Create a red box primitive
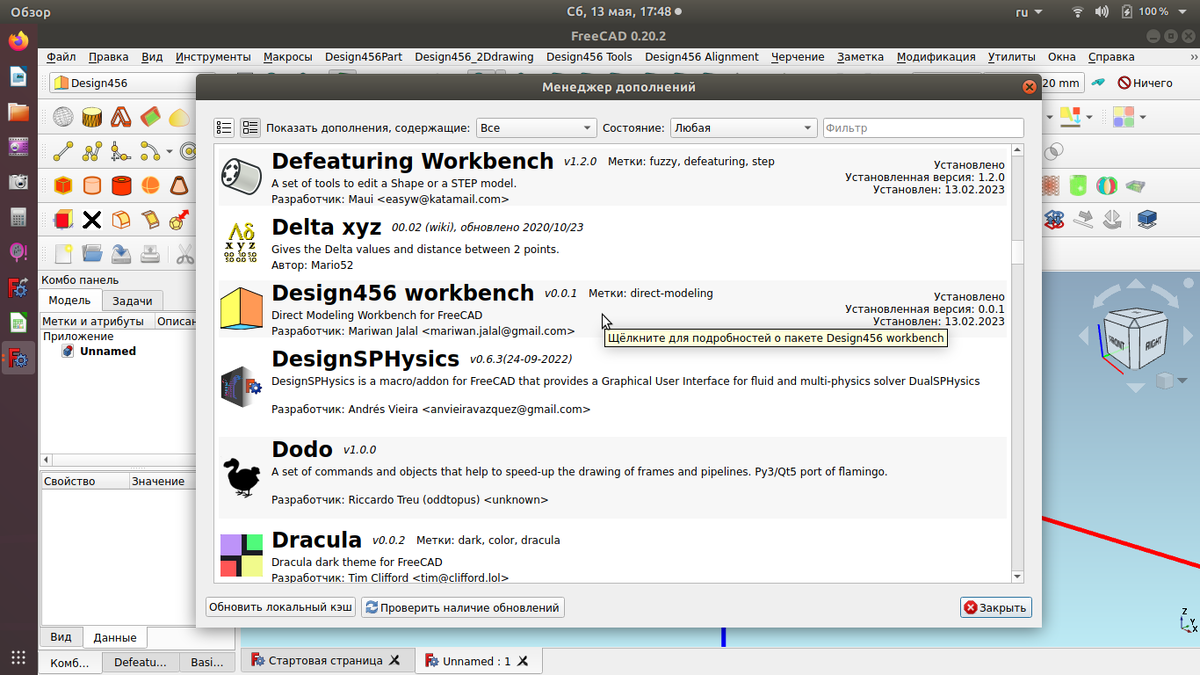This screenshot has height=675, width=1200. 63,185
